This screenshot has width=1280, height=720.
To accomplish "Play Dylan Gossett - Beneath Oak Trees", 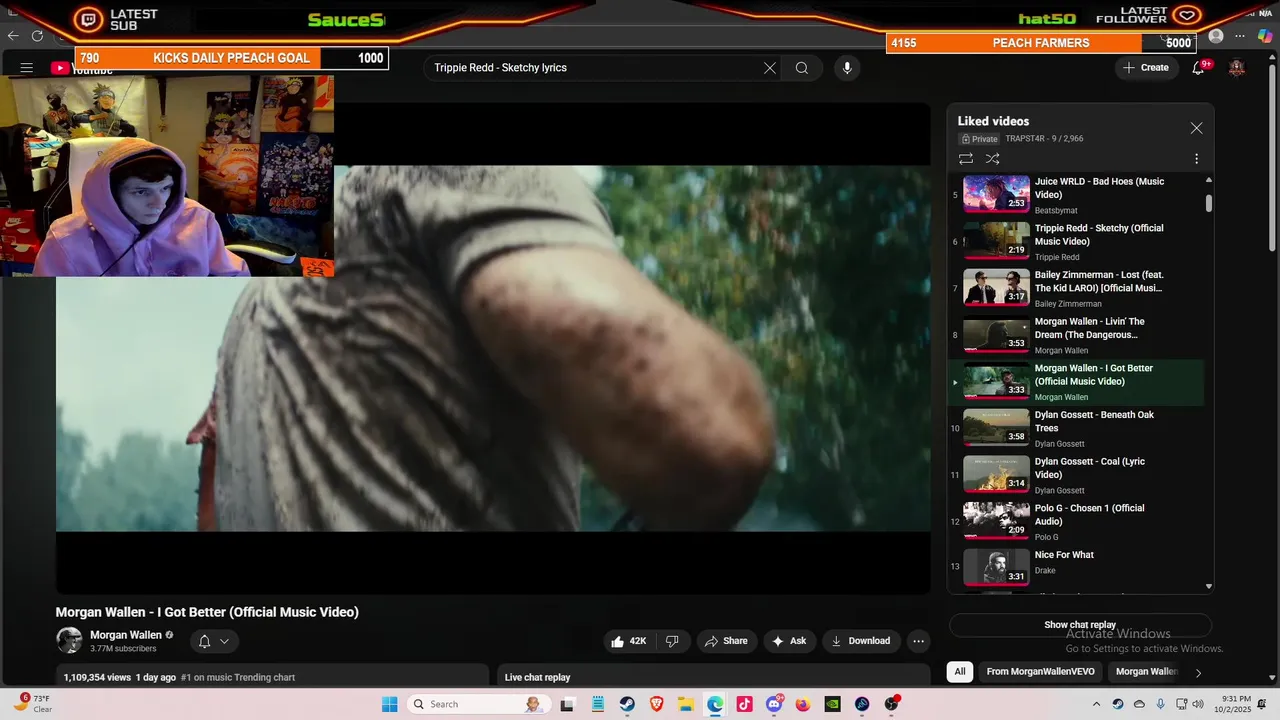I will (1077, 428).
